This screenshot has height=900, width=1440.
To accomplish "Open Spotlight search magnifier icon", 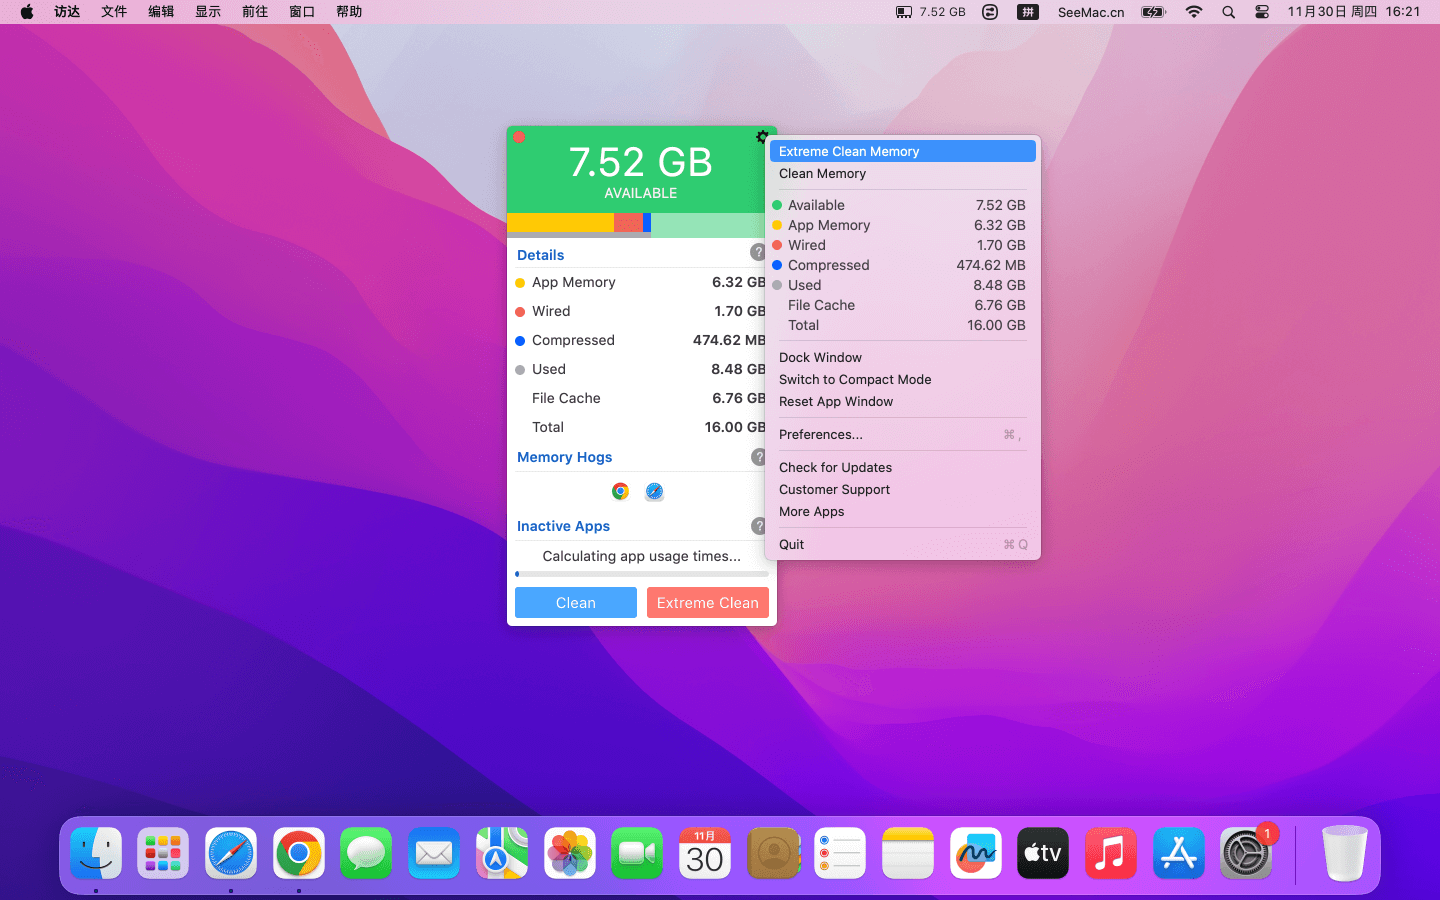I will click(x=1228, y=12).
